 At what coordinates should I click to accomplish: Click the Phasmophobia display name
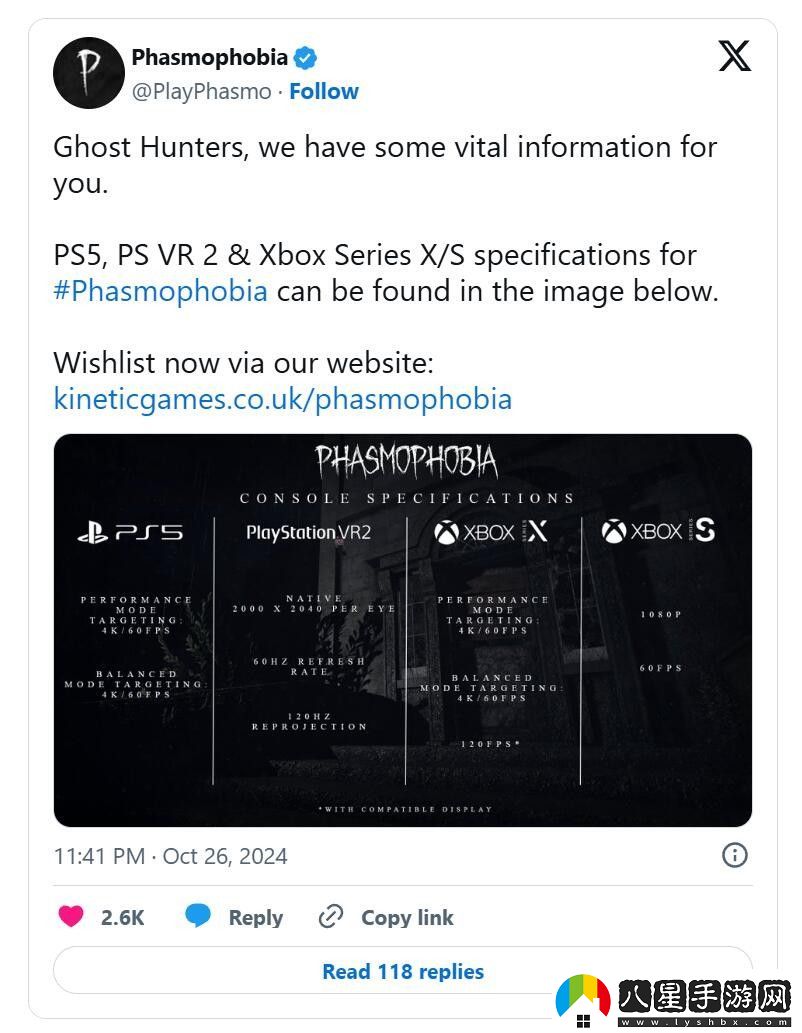click(209, 58)
